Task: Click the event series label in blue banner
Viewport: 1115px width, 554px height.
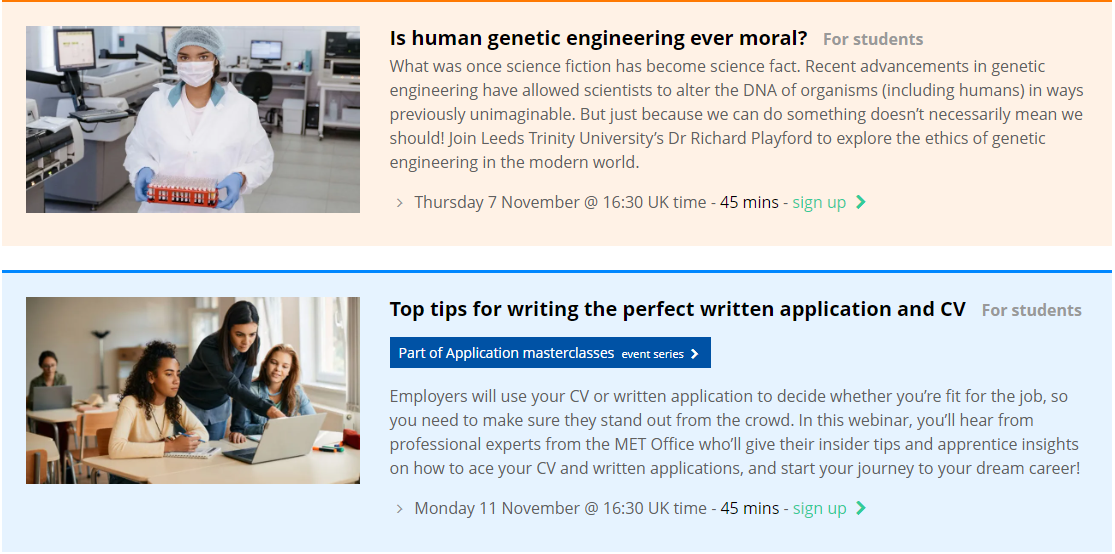Action: [652, 353]
